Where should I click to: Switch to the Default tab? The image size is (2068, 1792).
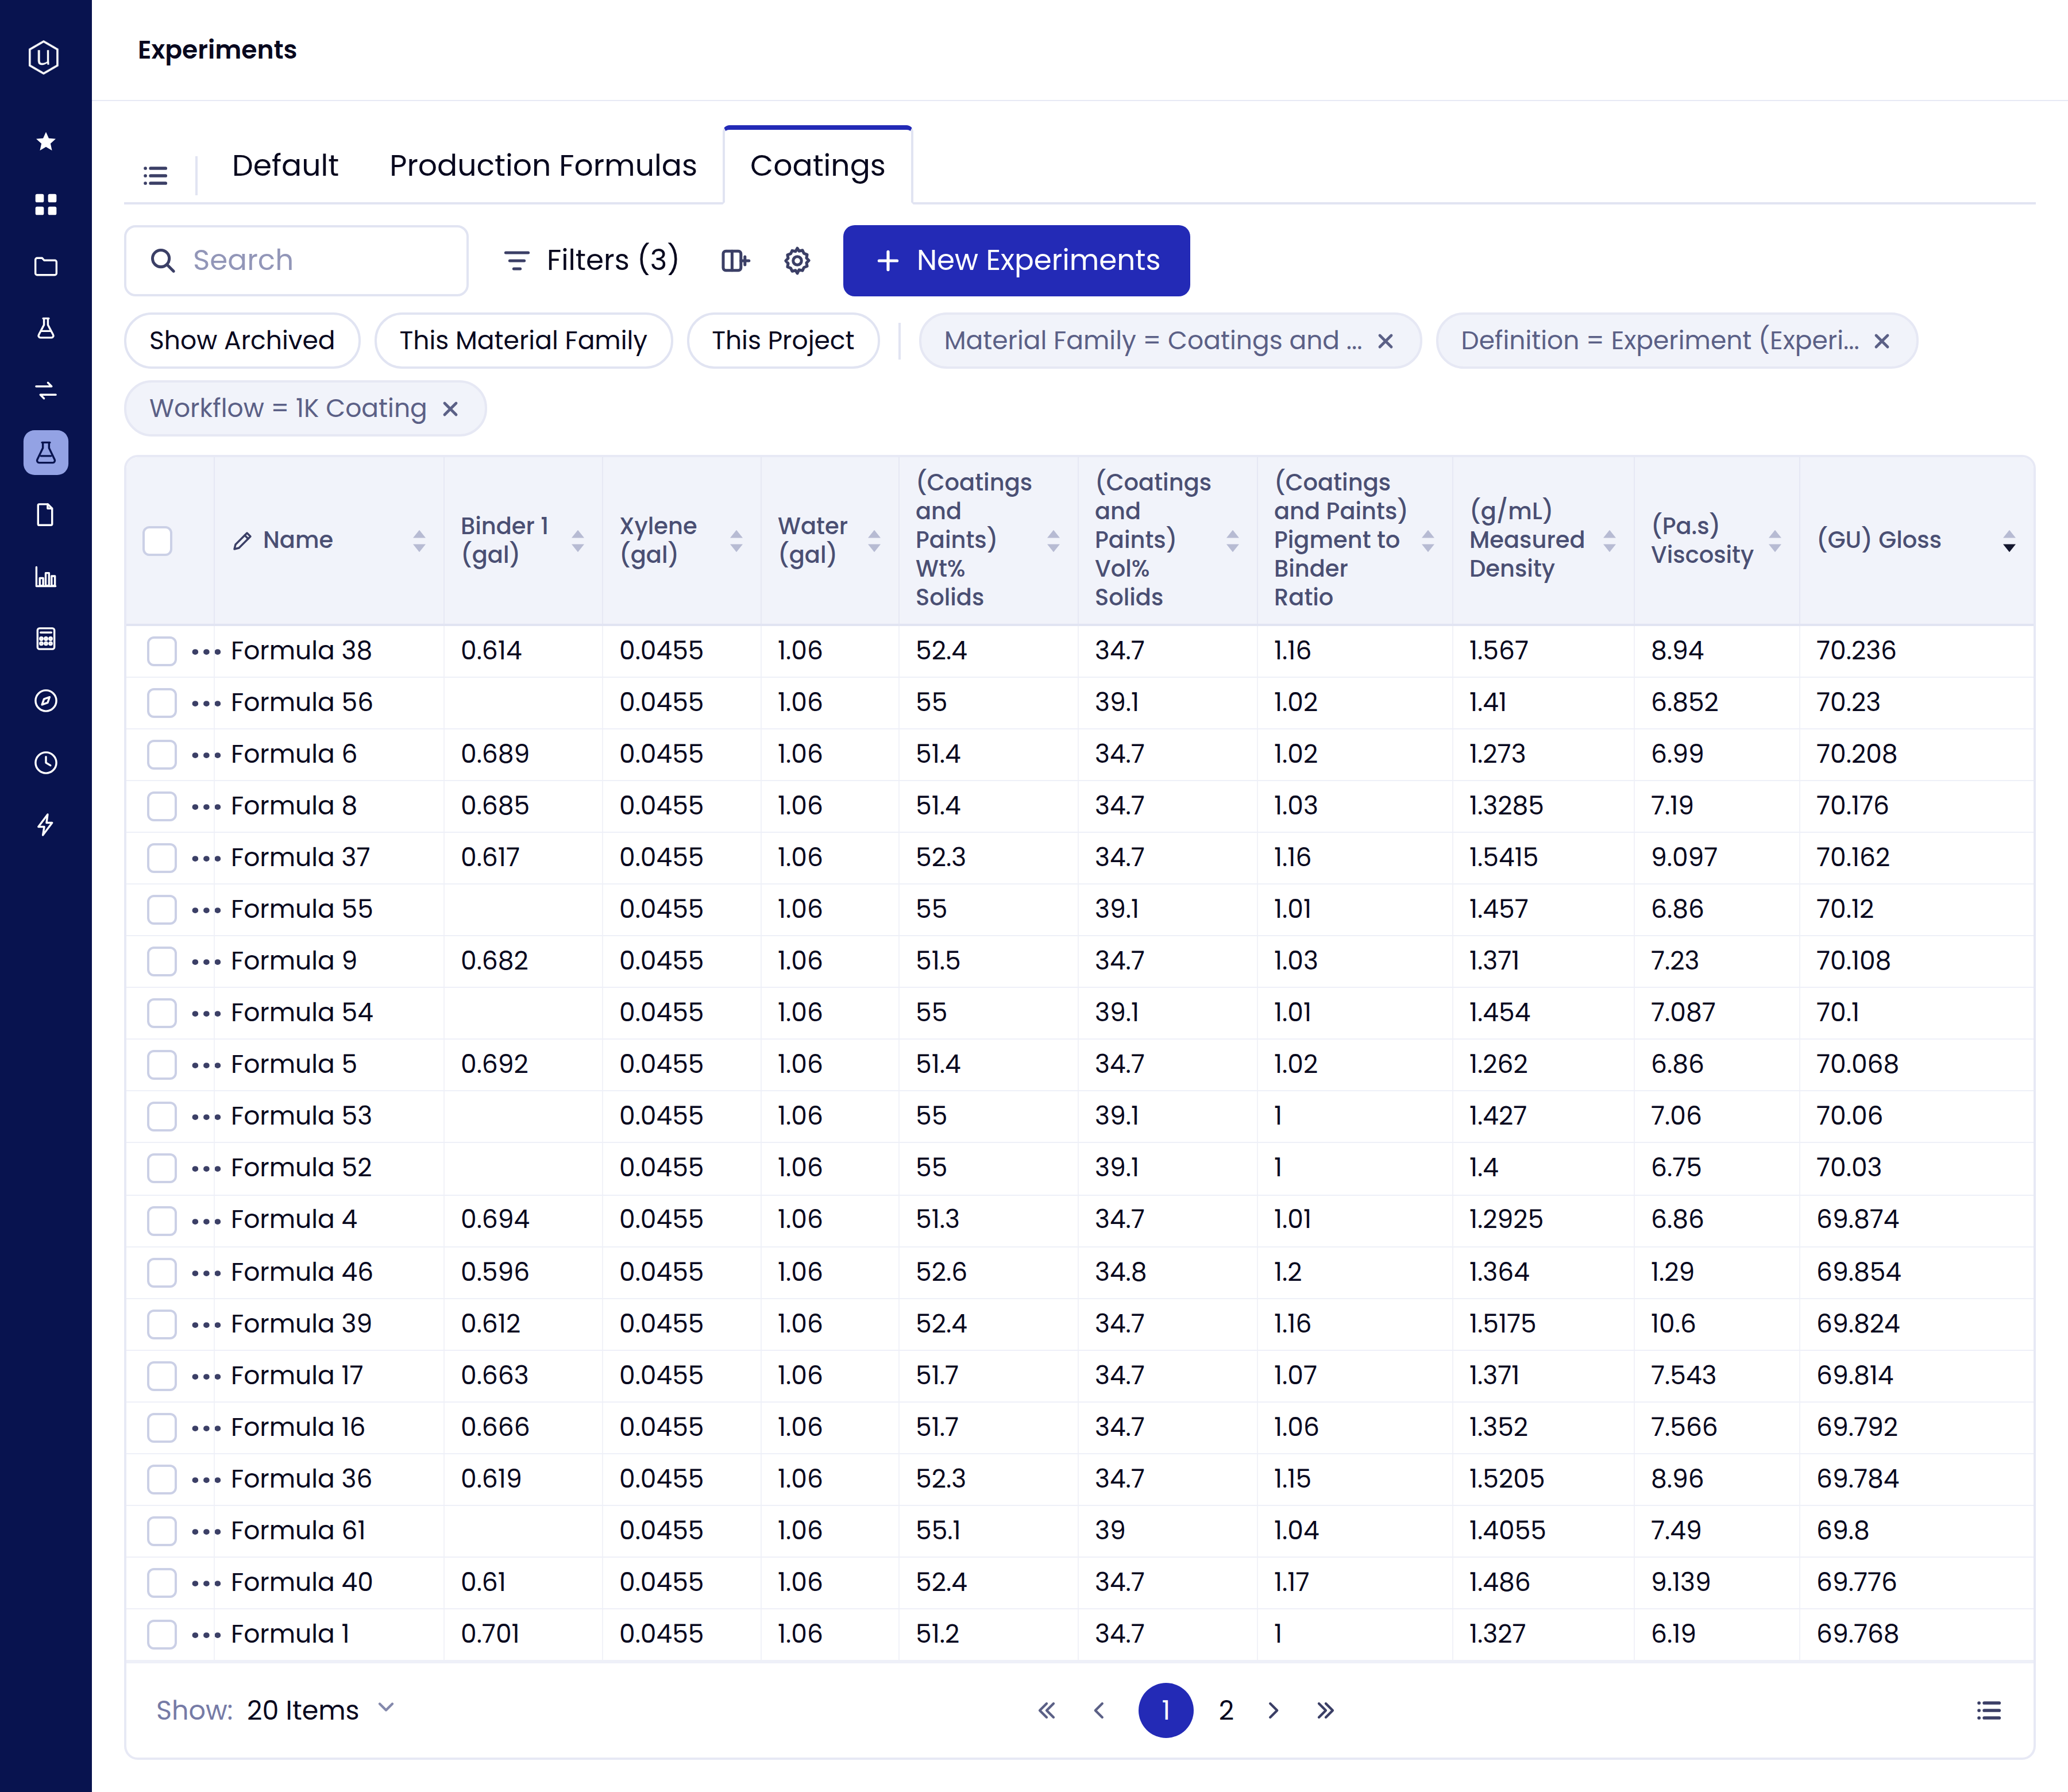285,165
